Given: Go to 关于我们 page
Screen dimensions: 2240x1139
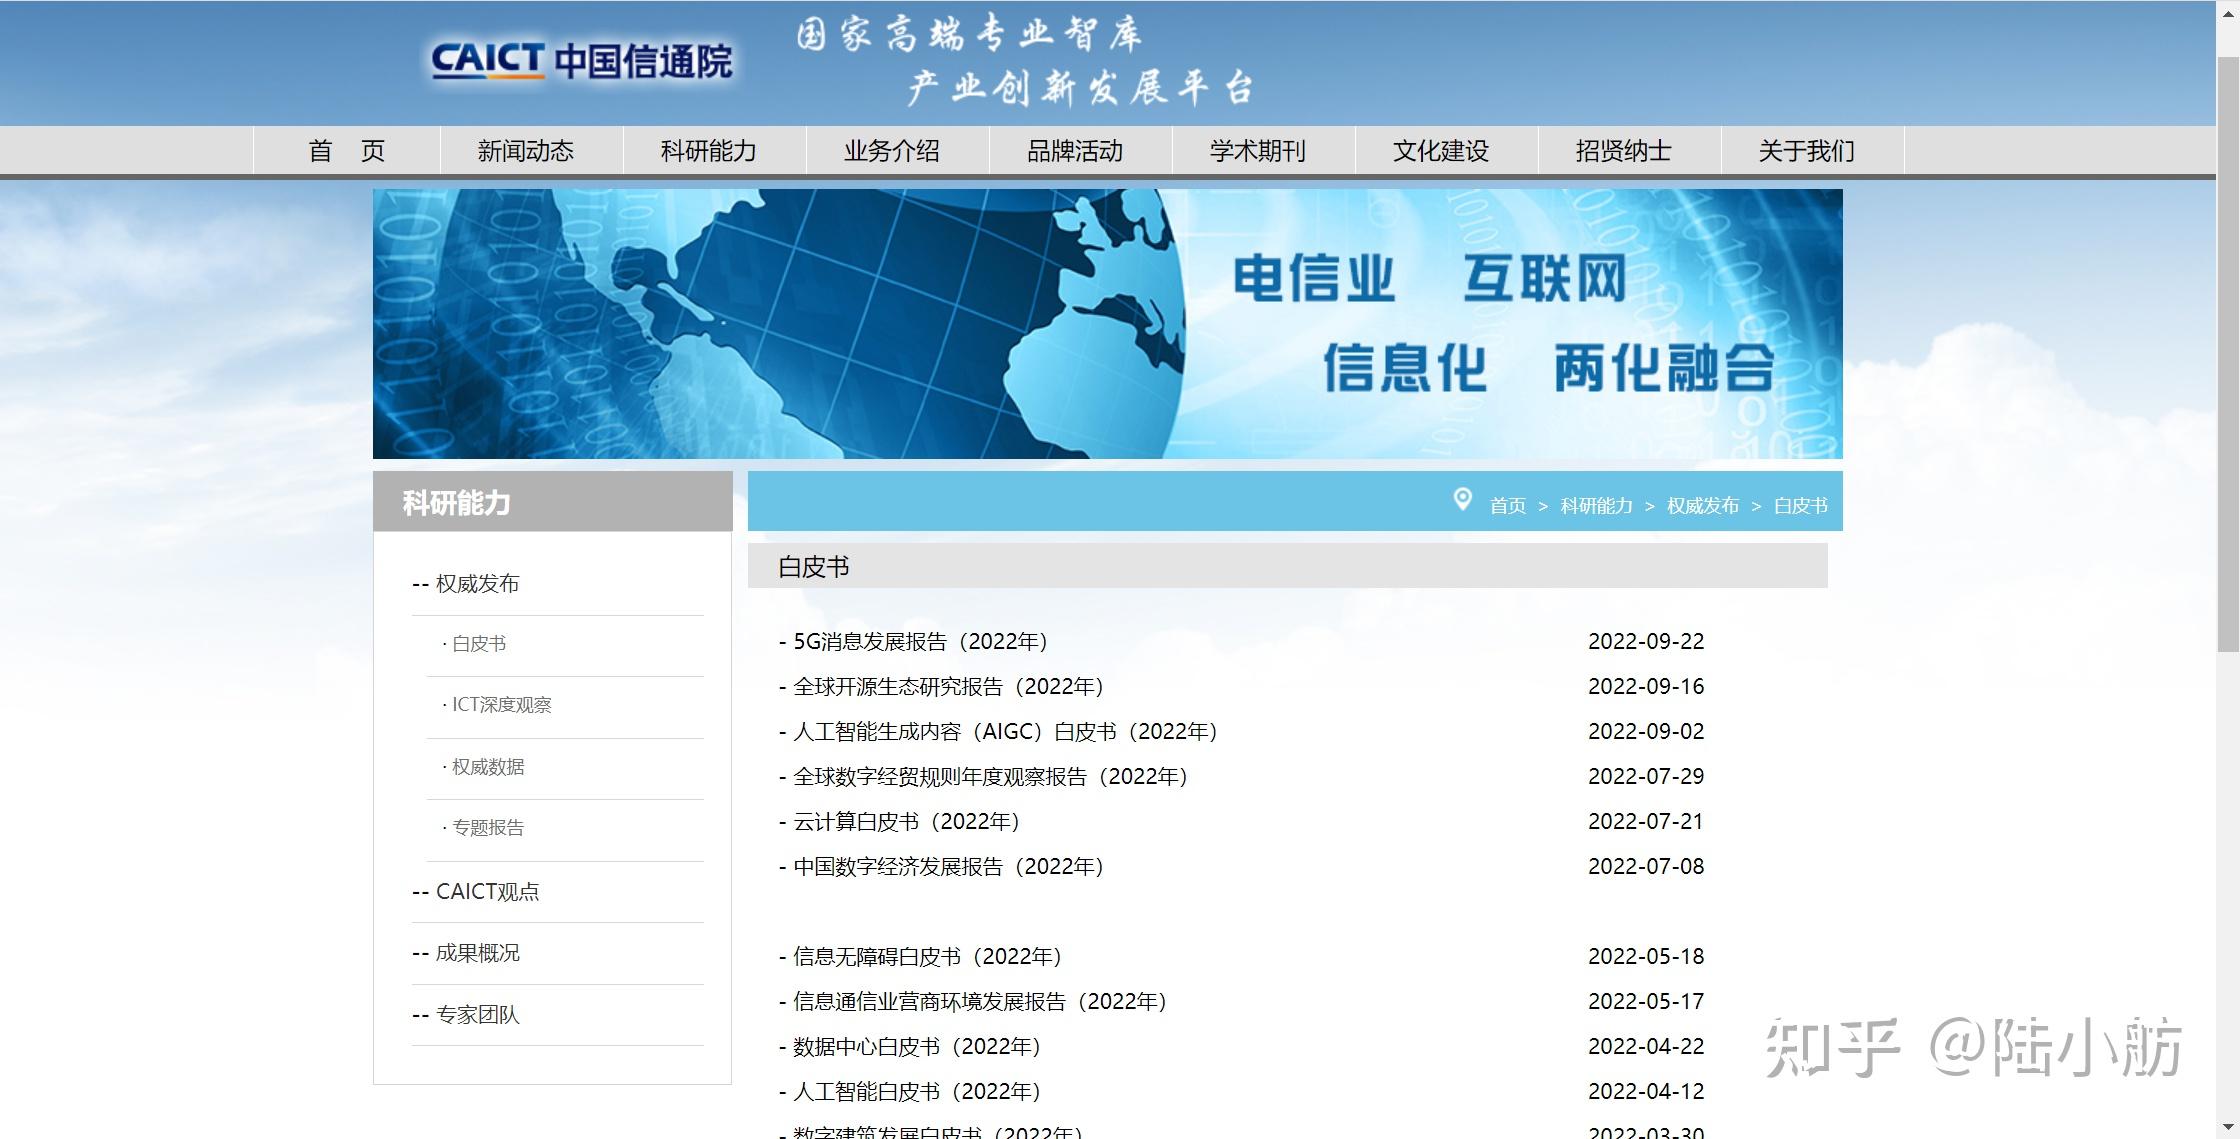Looking at the screenshot, I should pos(1807,150).
